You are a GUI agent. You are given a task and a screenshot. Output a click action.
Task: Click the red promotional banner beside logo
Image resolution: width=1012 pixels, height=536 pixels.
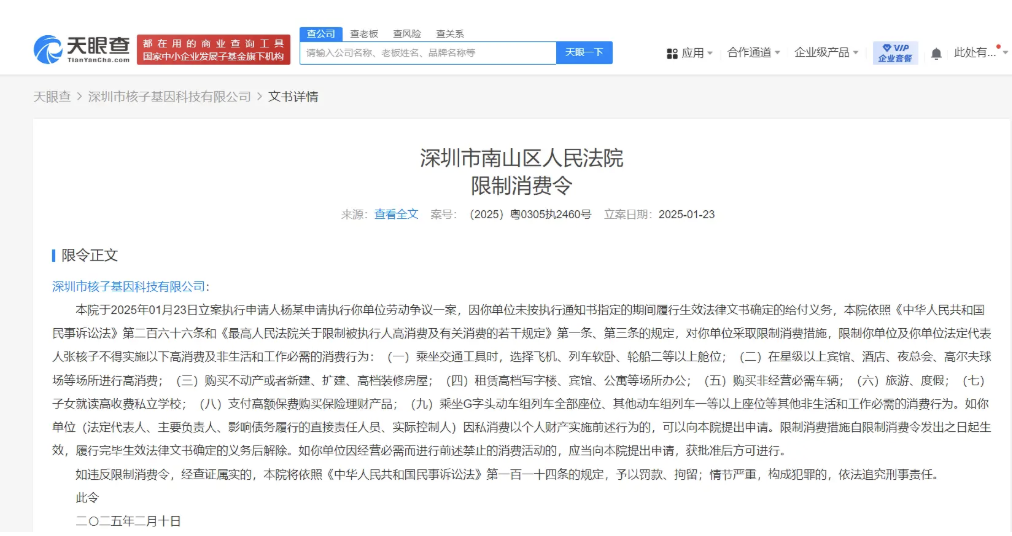(214, 50)
